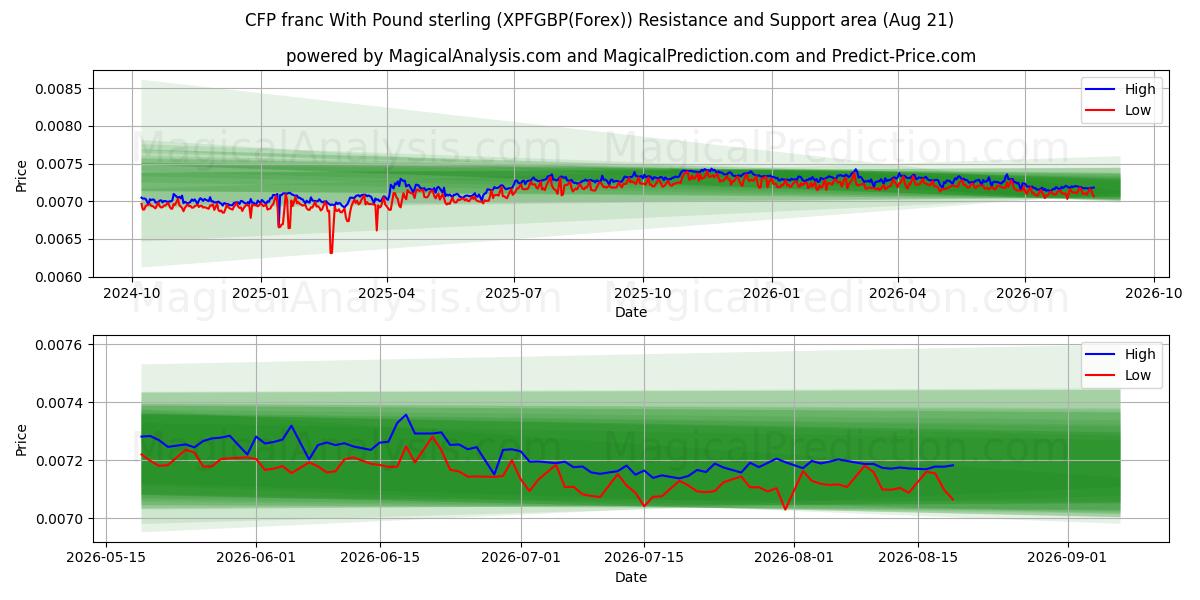Click bottom chart y-axis value 0.0074

60,403
